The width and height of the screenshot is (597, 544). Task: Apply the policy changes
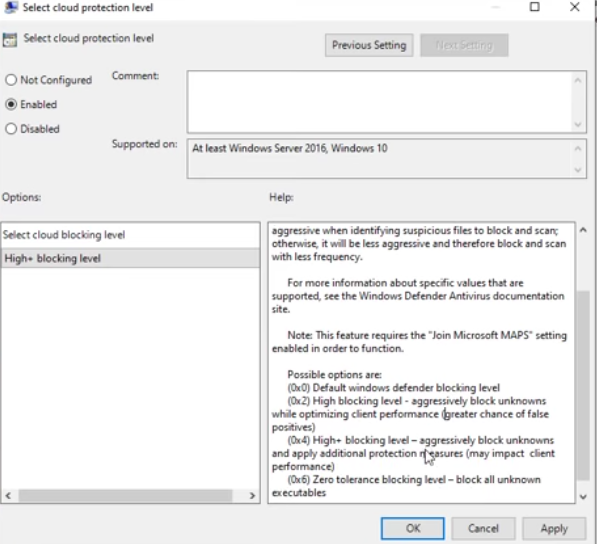pos(554,528)
